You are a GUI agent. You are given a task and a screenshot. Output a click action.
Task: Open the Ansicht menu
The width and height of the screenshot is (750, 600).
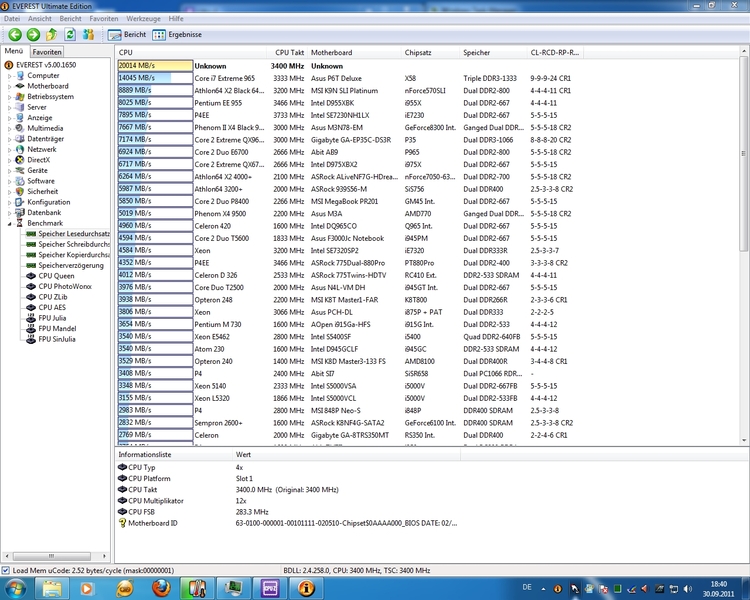(x=40, y=19)
